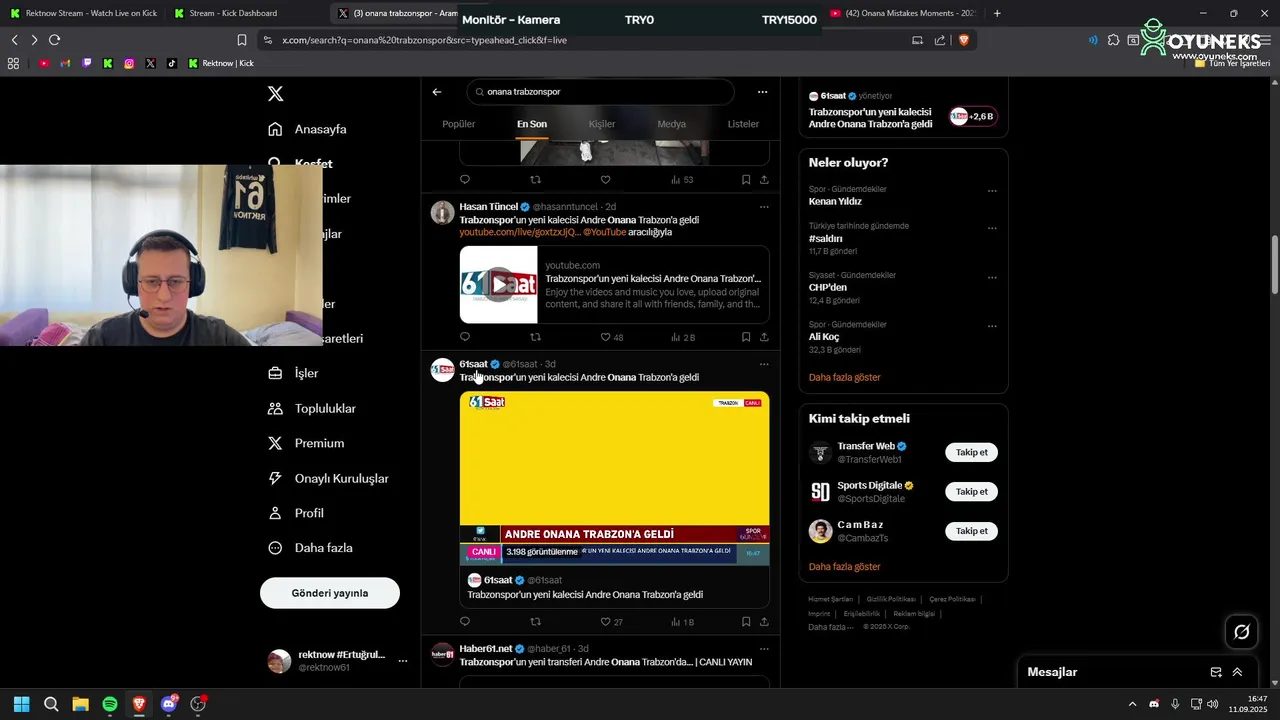Reply to Hasan Tüncel's post
The image size is (1280, 720).
point(465,337)
